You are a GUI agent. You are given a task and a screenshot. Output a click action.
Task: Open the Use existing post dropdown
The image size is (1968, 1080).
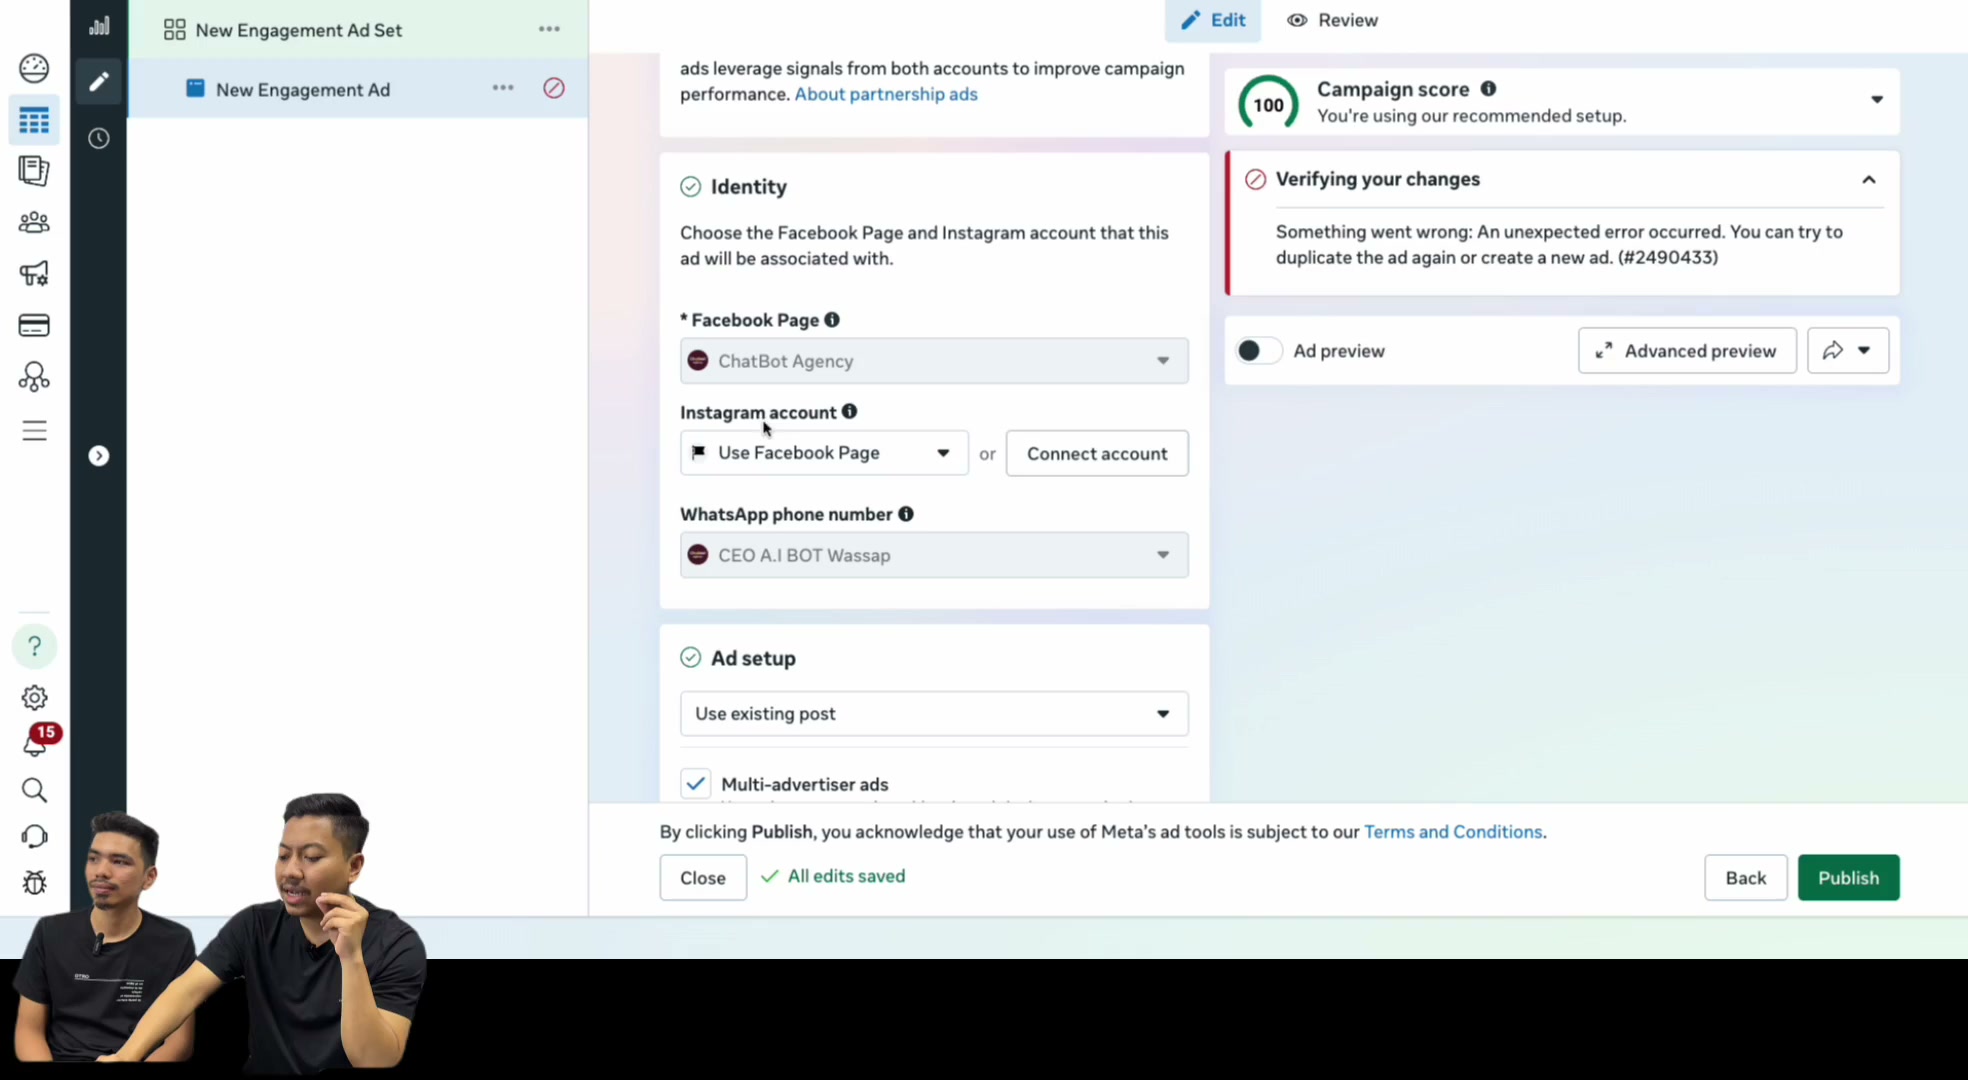934,714
